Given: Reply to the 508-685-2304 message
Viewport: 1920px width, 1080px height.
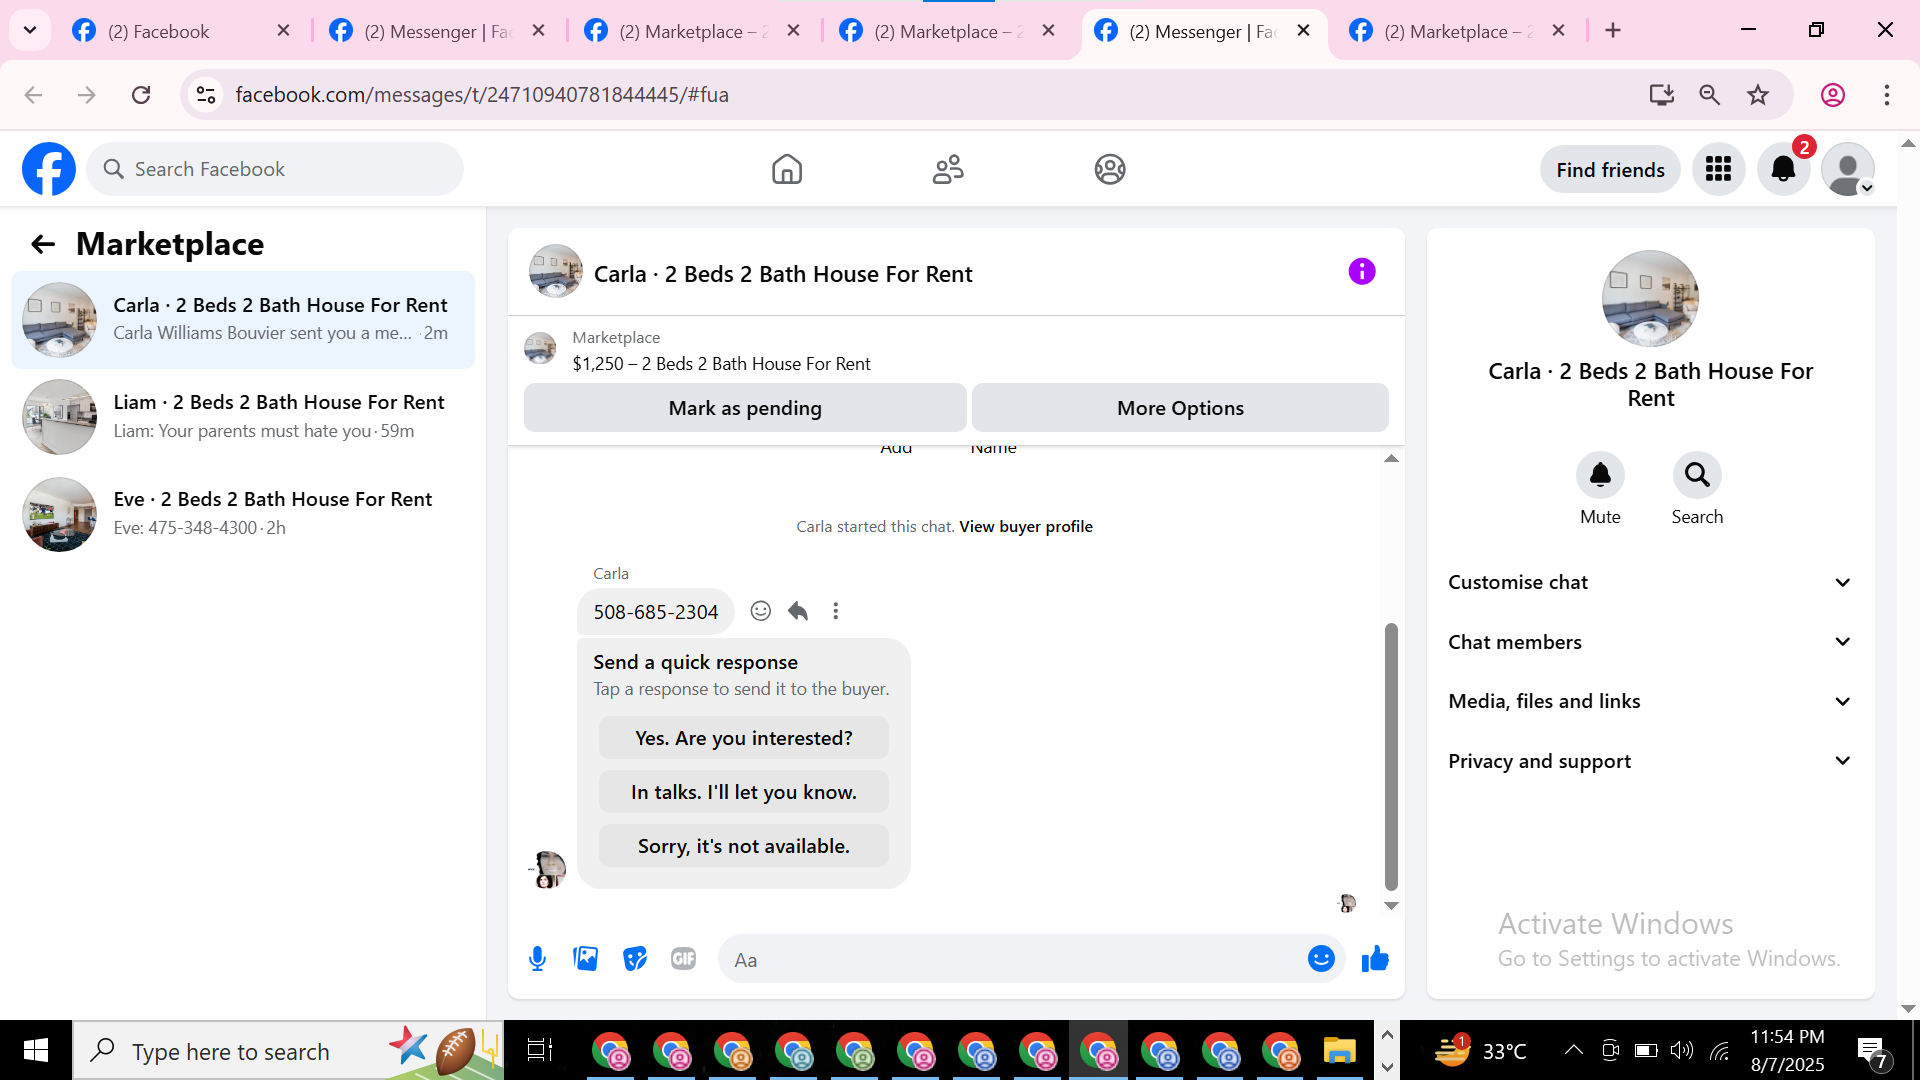Looking at the screenshot, I should pyautogui.click(x=798, y=611).
